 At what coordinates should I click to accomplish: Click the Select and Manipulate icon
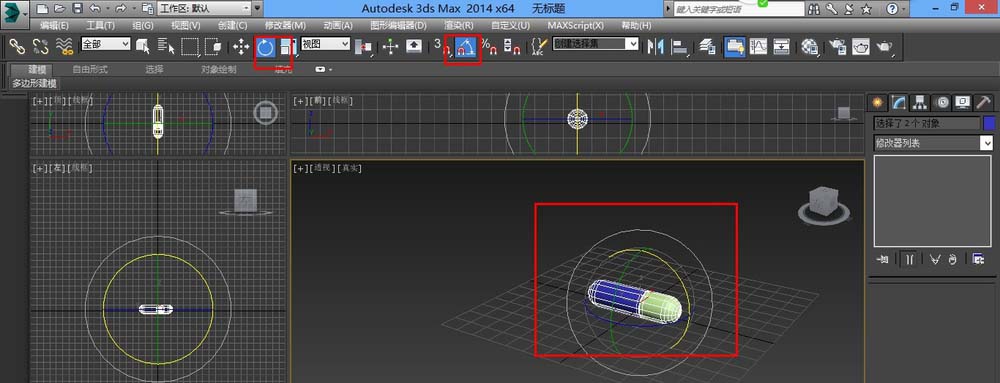point(390,47)
